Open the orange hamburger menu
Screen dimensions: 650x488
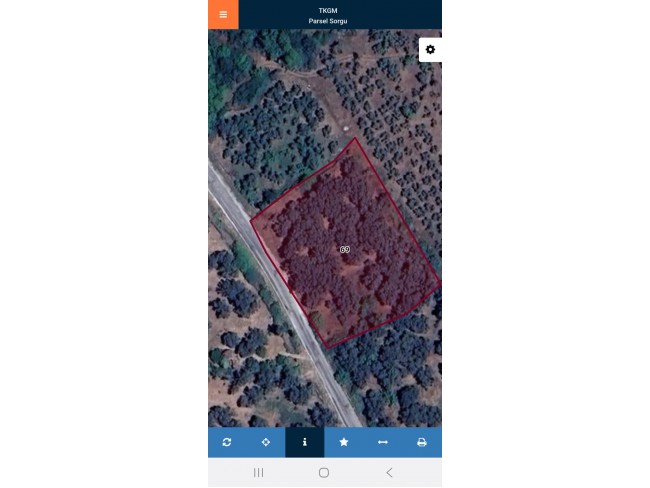pyautogui.click(x=223, y=15)
